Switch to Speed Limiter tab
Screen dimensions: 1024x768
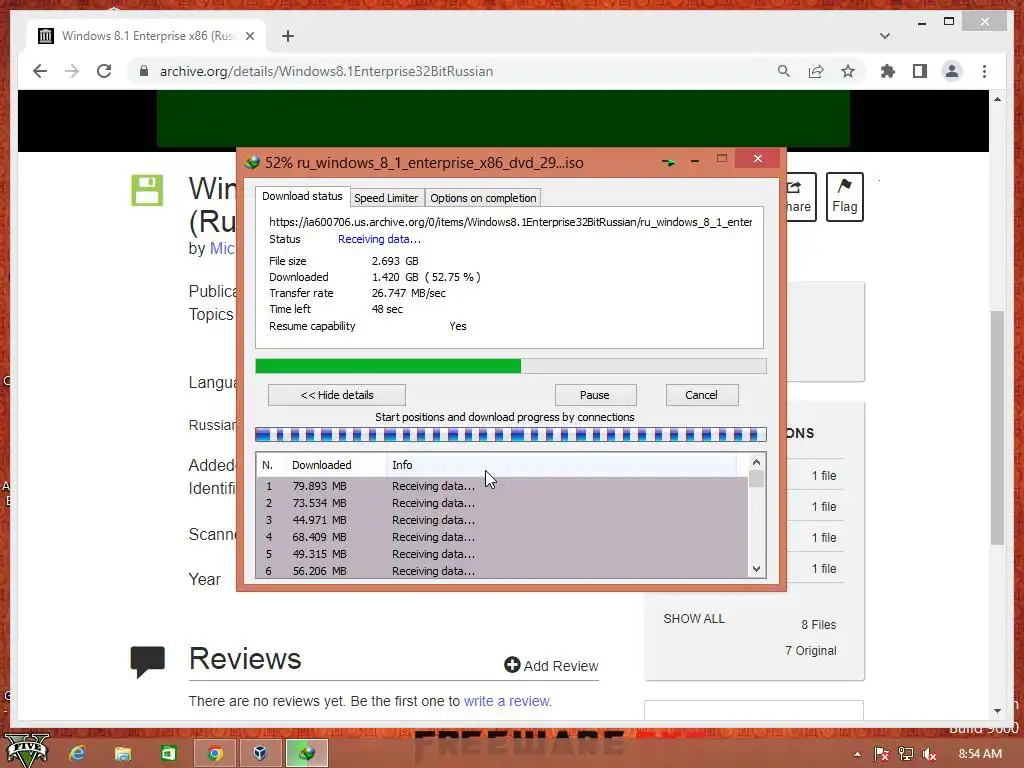pos(386,198)
